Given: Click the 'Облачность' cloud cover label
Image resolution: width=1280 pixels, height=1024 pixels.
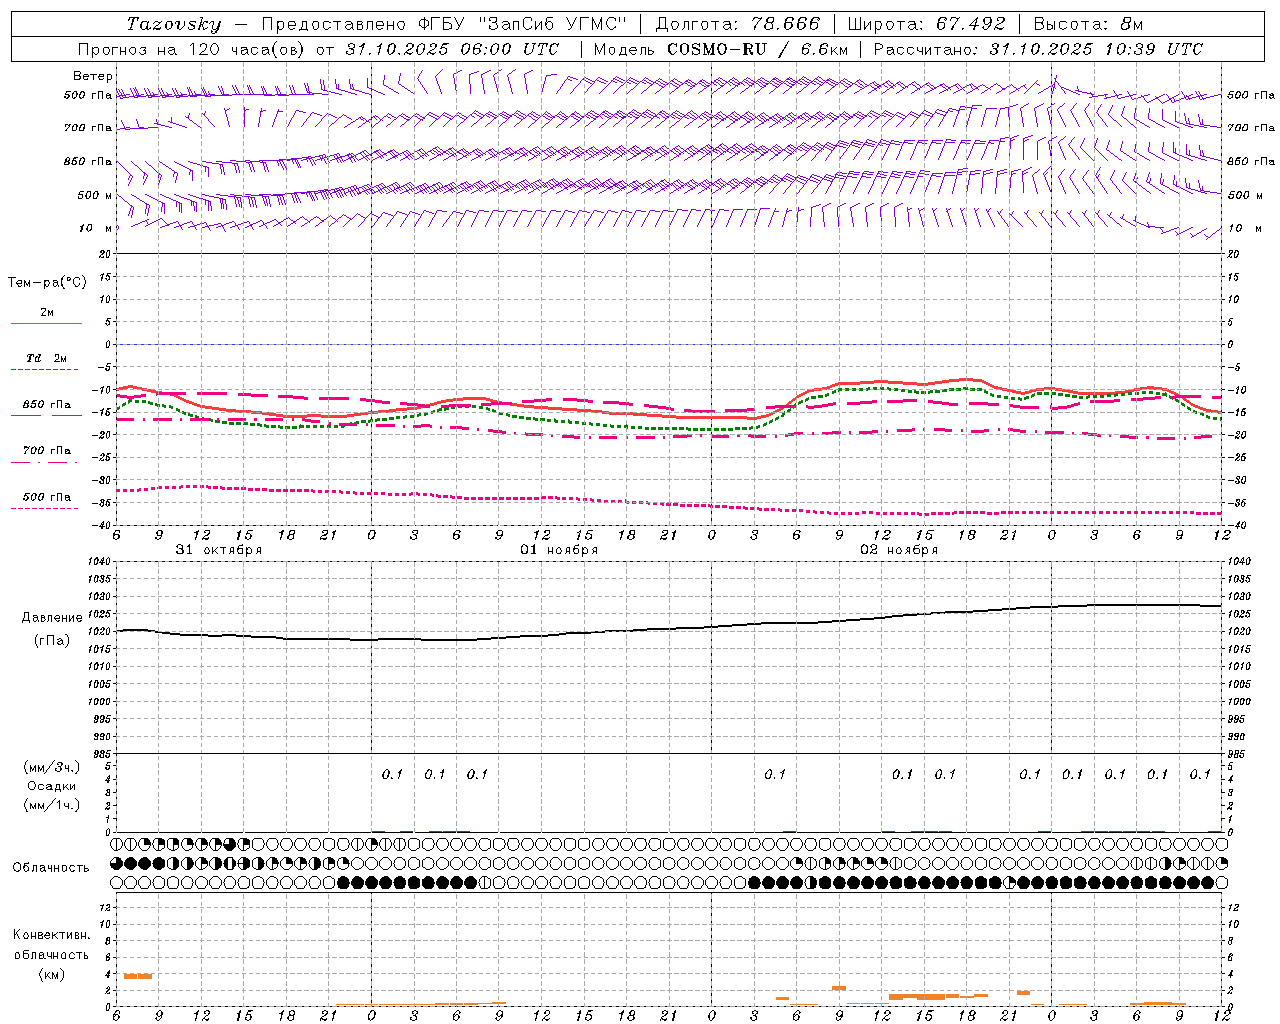Looking at the screenshot, I should tap(51, 868).
